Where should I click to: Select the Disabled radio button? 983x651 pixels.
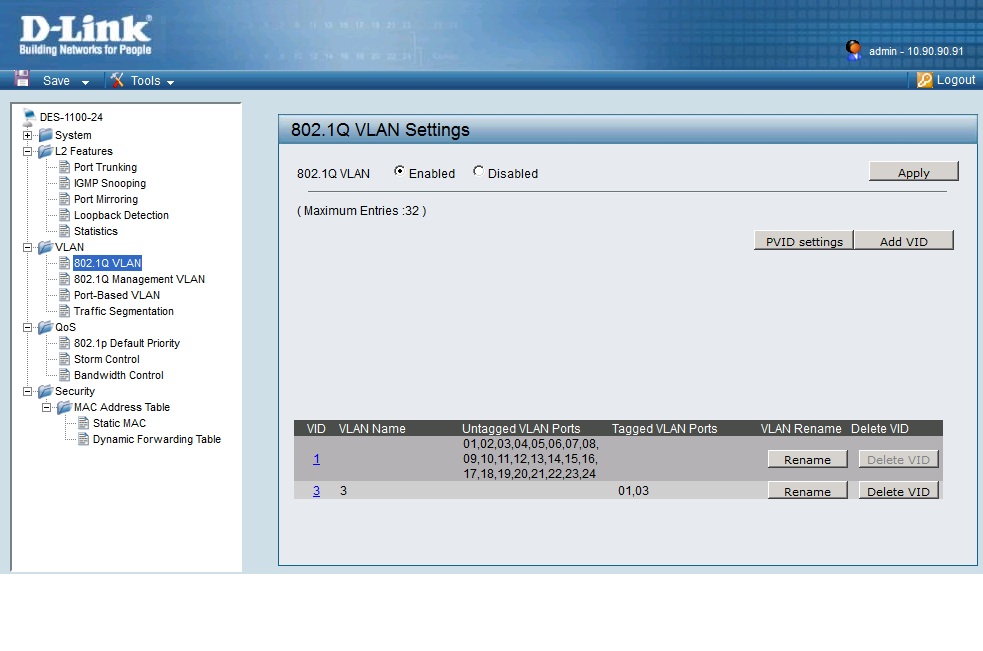478,172
